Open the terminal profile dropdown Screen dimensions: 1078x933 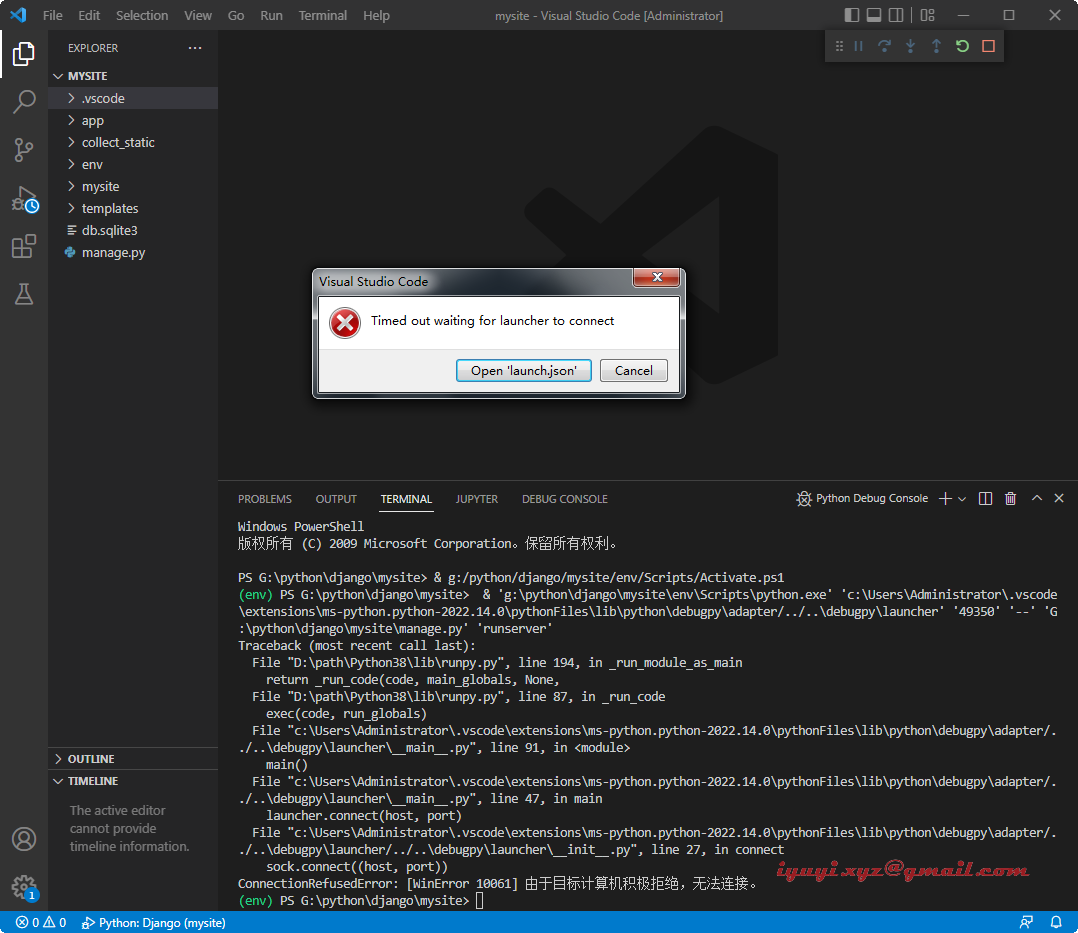(963, 498)
